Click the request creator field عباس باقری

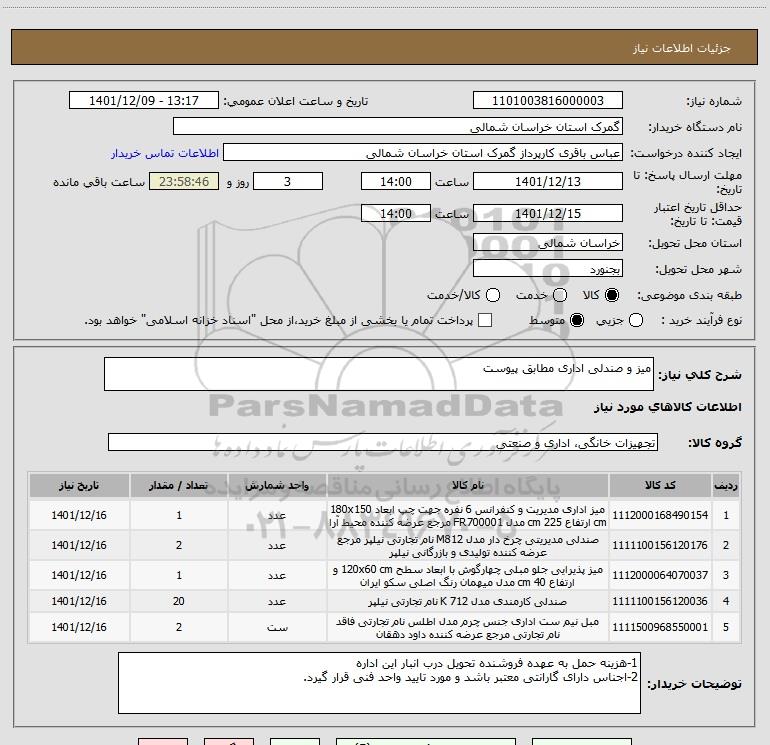pyautogui.click(x=423, y=153)
